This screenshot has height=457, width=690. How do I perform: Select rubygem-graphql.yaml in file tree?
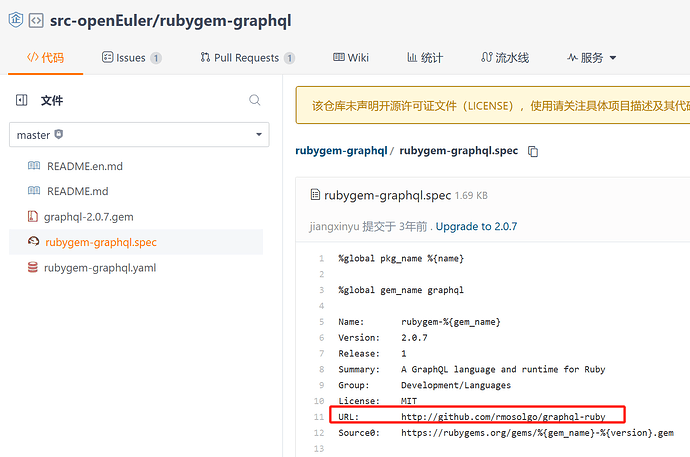pos(100,267)
